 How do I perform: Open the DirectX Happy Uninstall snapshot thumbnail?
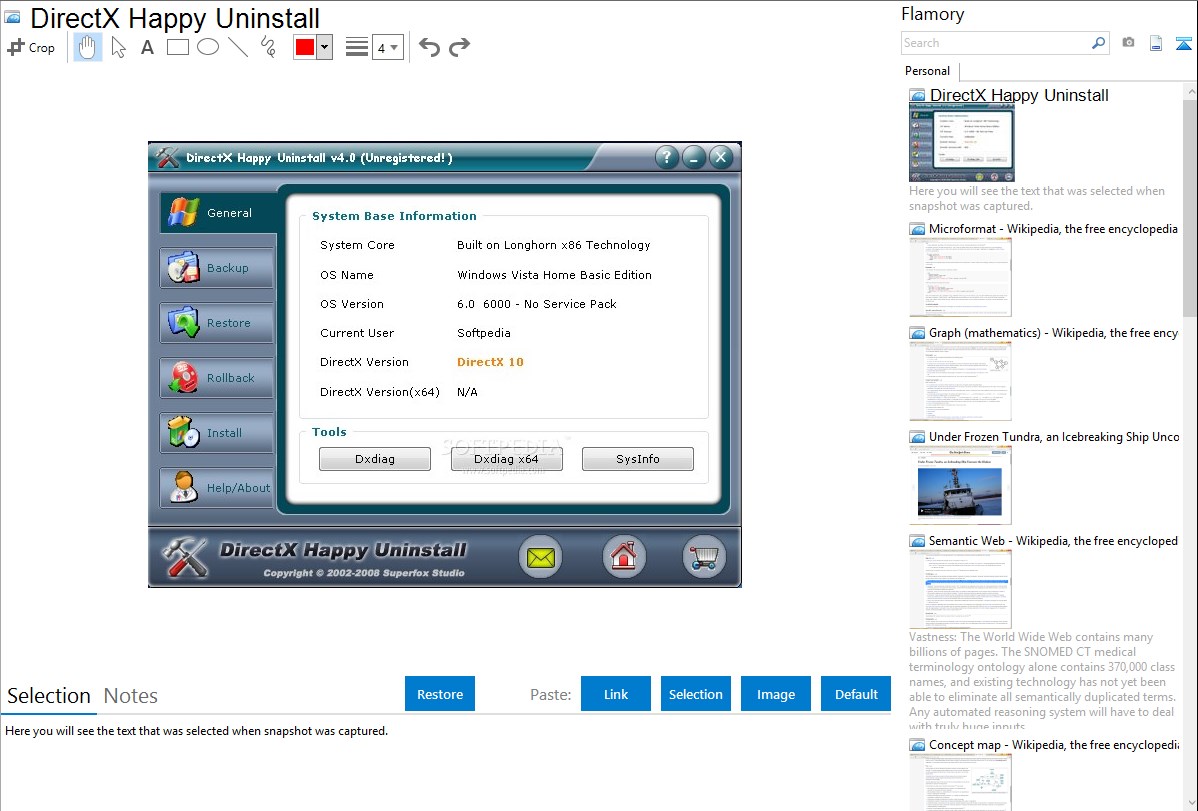click(x=962, y=143)
